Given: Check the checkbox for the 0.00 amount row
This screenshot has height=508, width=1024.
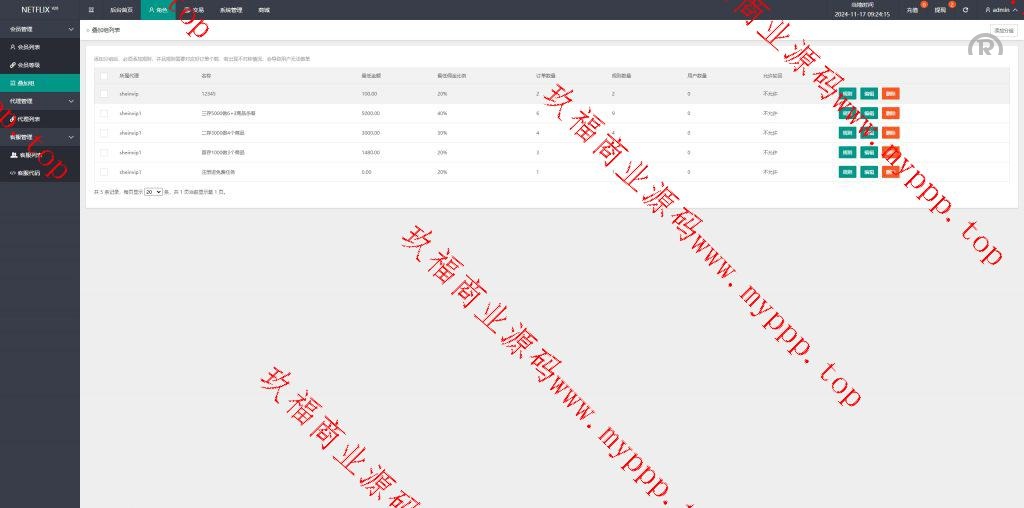Looking at the screenshot, I should tap(104, 172).
